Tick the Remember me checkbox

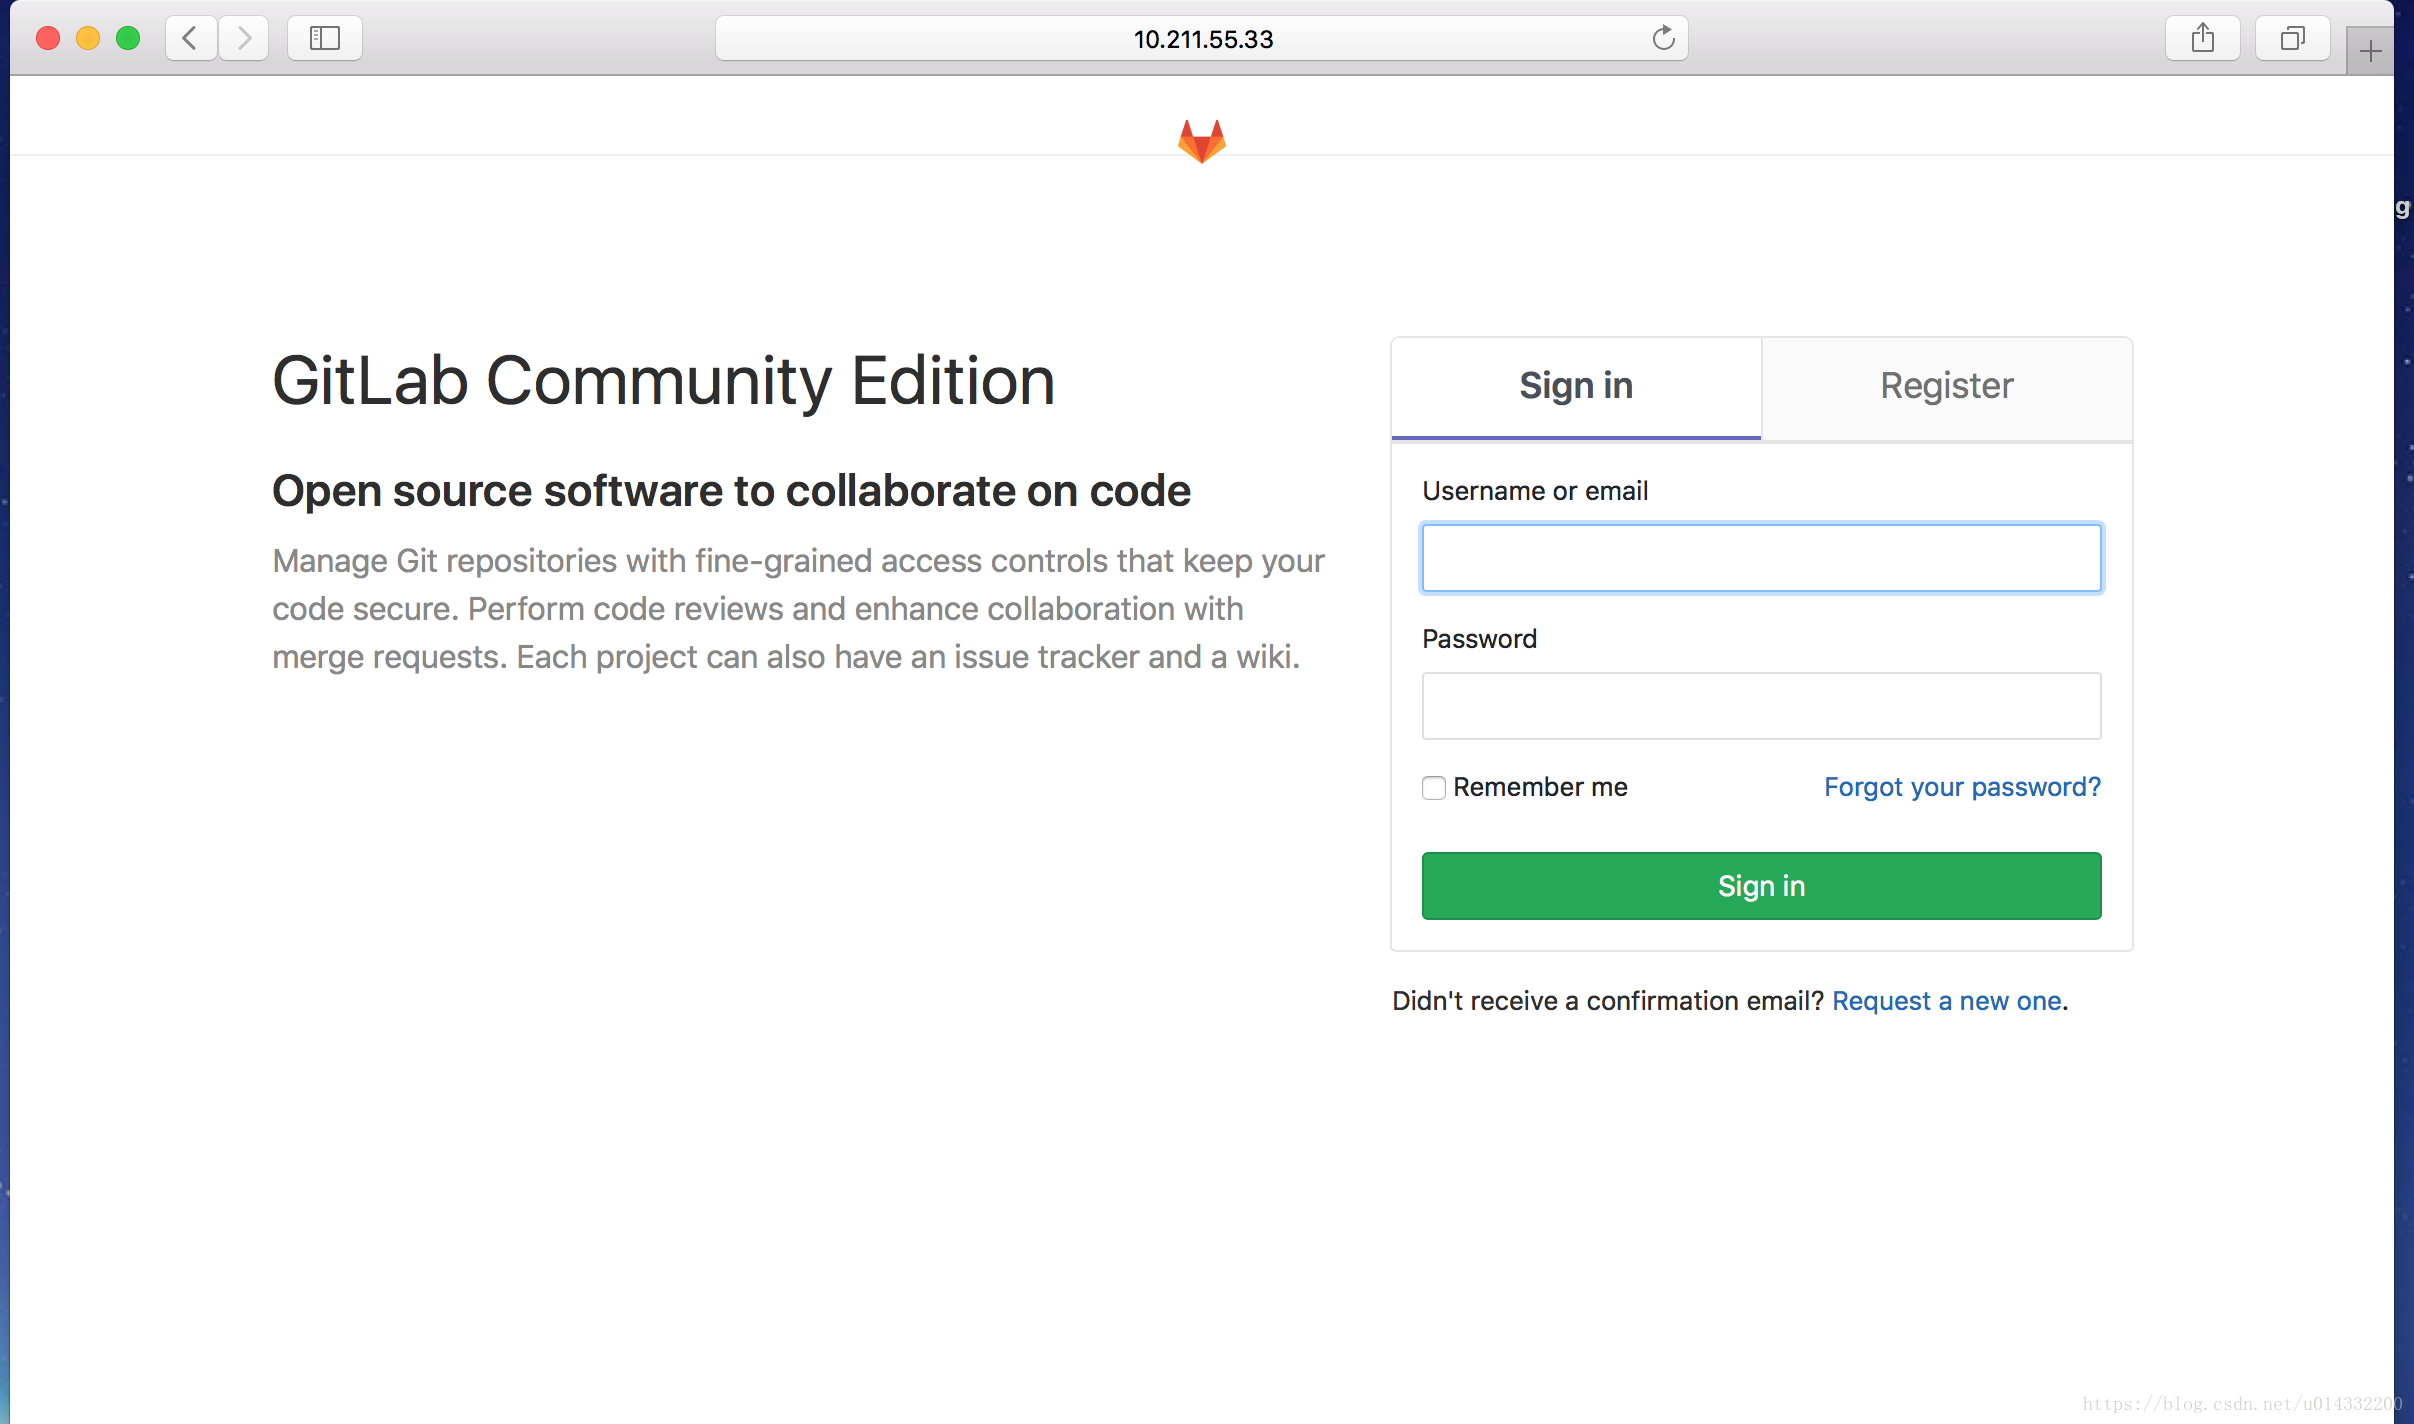1434,788
